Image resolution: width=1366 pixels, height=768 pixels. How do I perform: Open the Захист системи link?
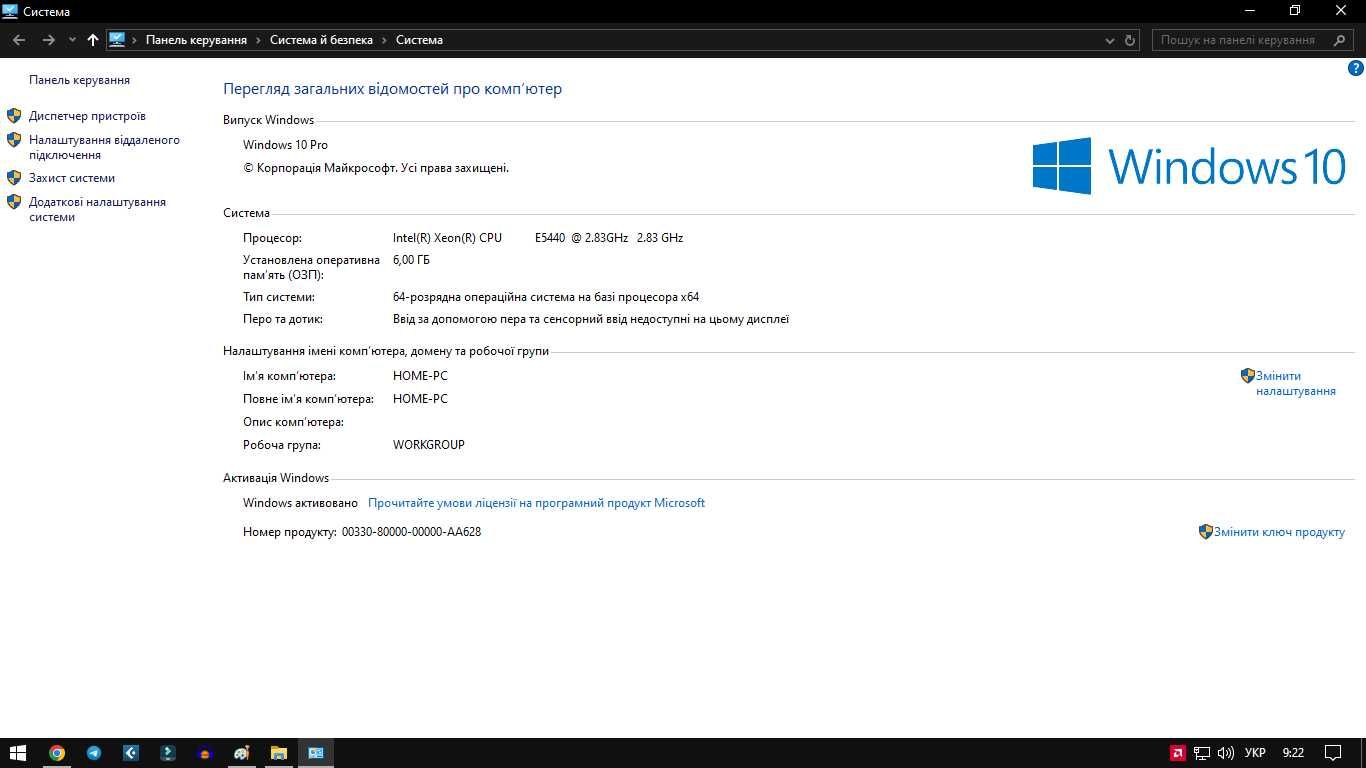(x=72, y=178)
